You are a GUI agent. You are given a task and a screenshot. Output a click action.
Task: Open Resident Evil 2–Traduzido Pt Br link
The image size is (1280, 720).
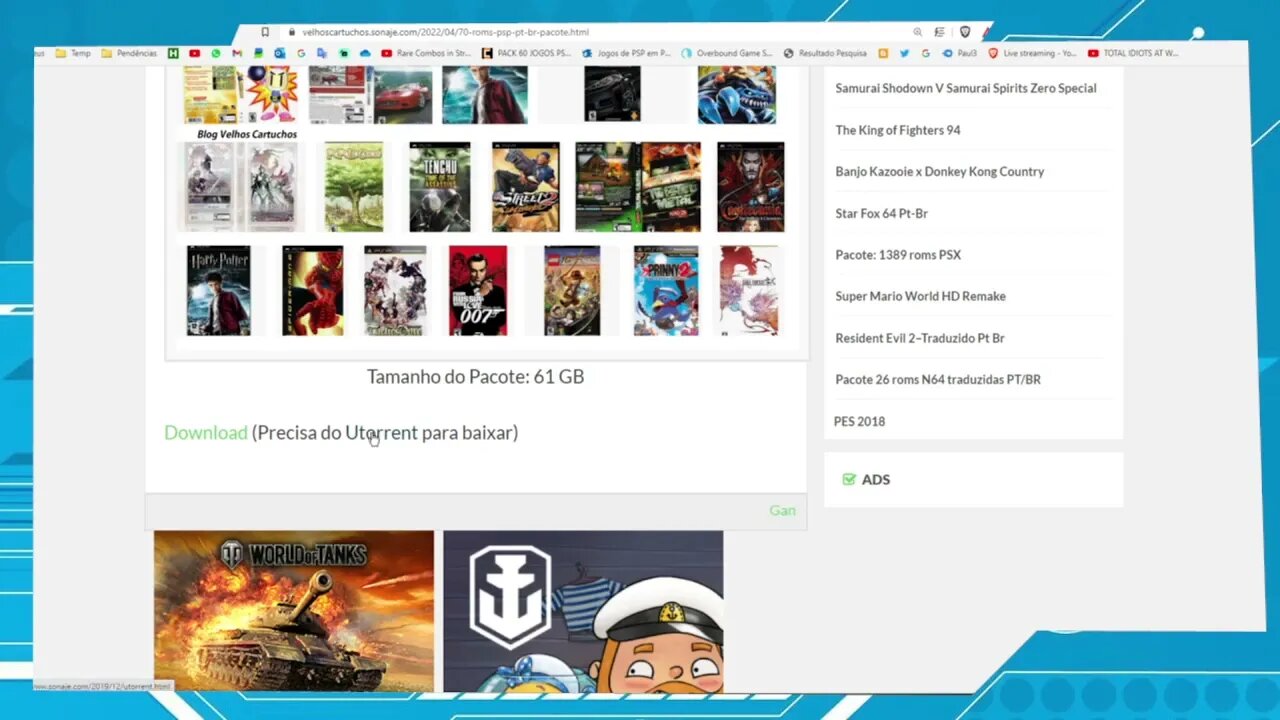click(x=920, y=338)
